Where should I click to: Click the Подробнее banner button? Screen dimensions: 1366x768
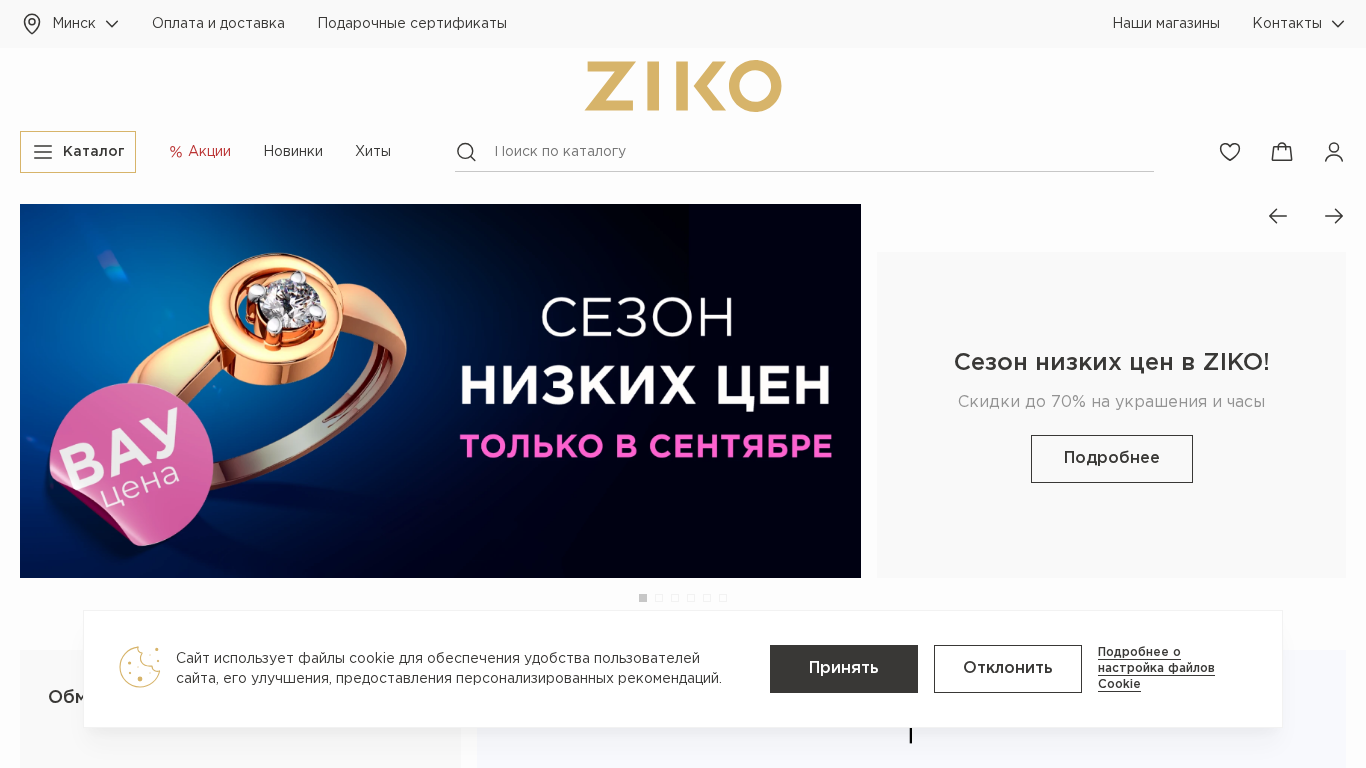pyautogui.click(x=1112, y=459)
